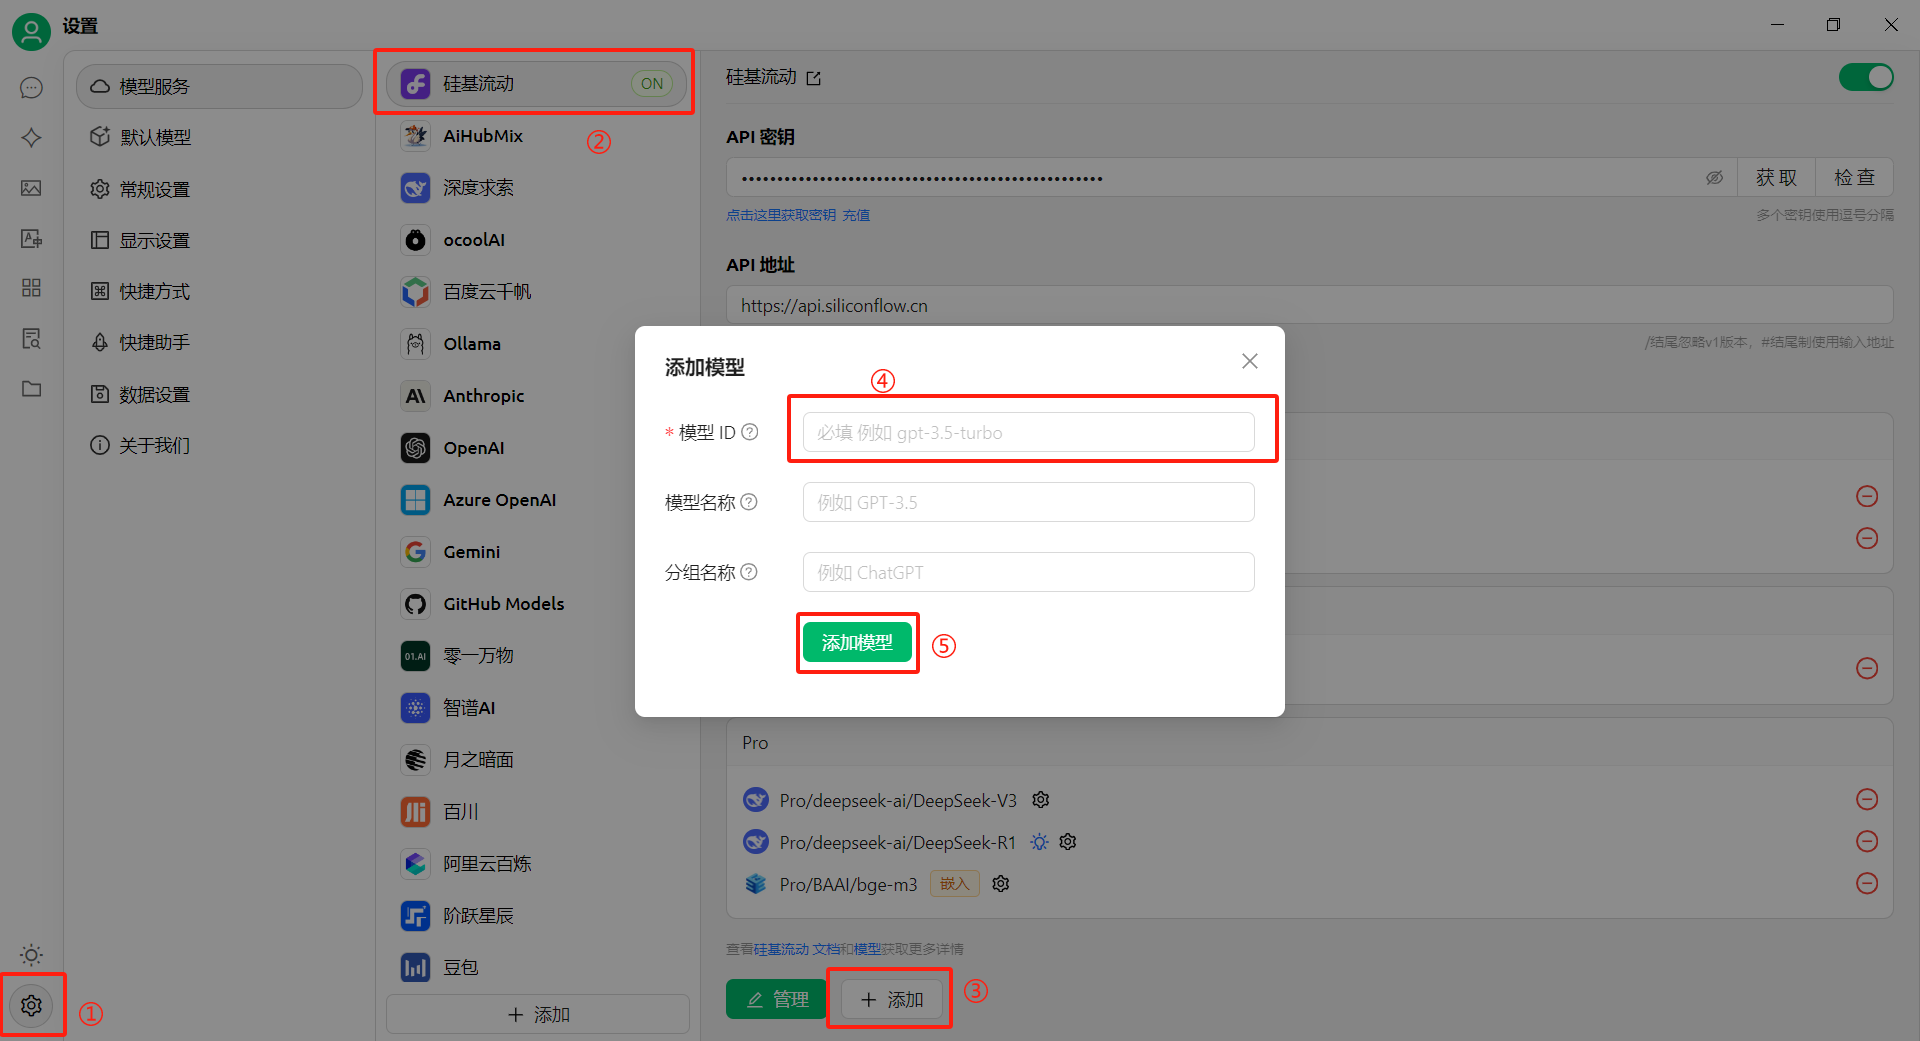Image resolution: width=1920 pixels, height=1041 pixels.
Task: Open the agents star icon in sidebar
Action: (x=31, y=138)
